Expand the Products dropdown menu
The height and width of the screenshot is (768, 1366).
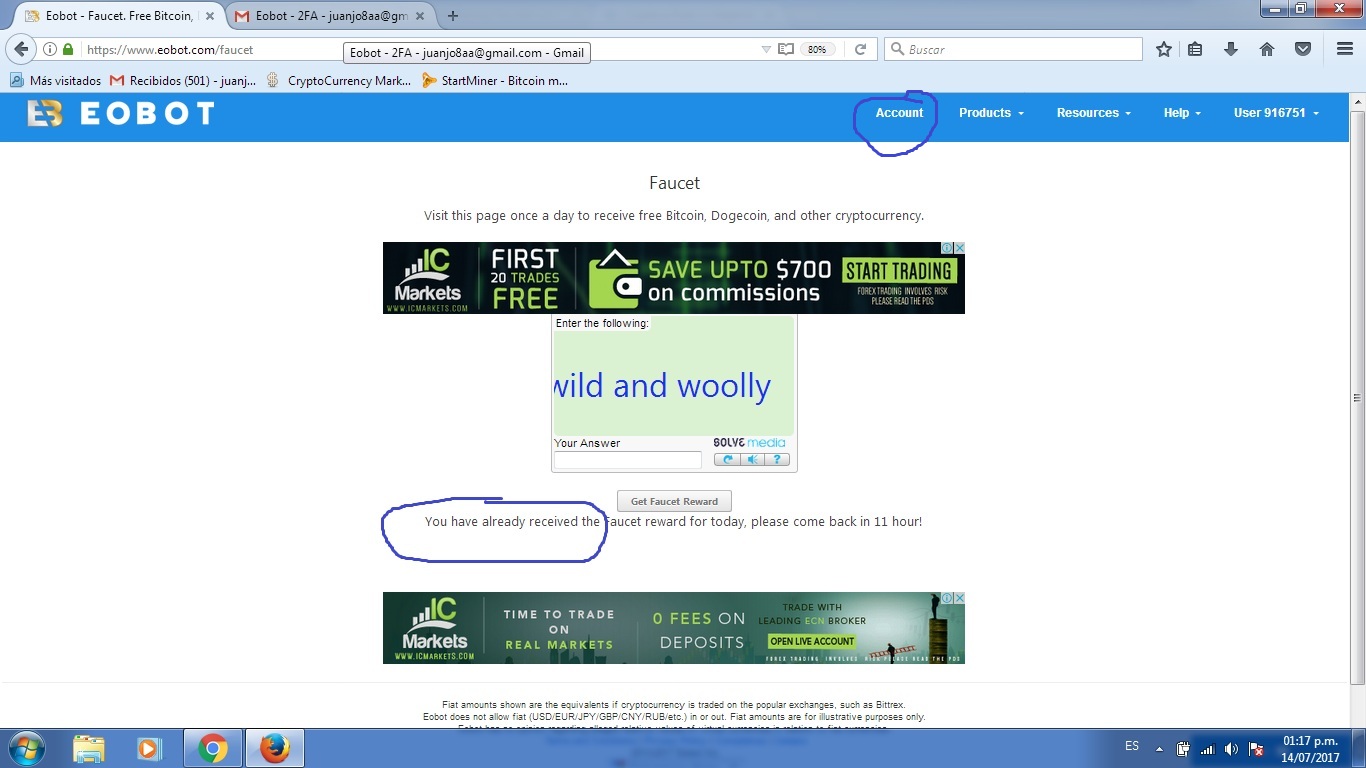(x=991, y=113)
